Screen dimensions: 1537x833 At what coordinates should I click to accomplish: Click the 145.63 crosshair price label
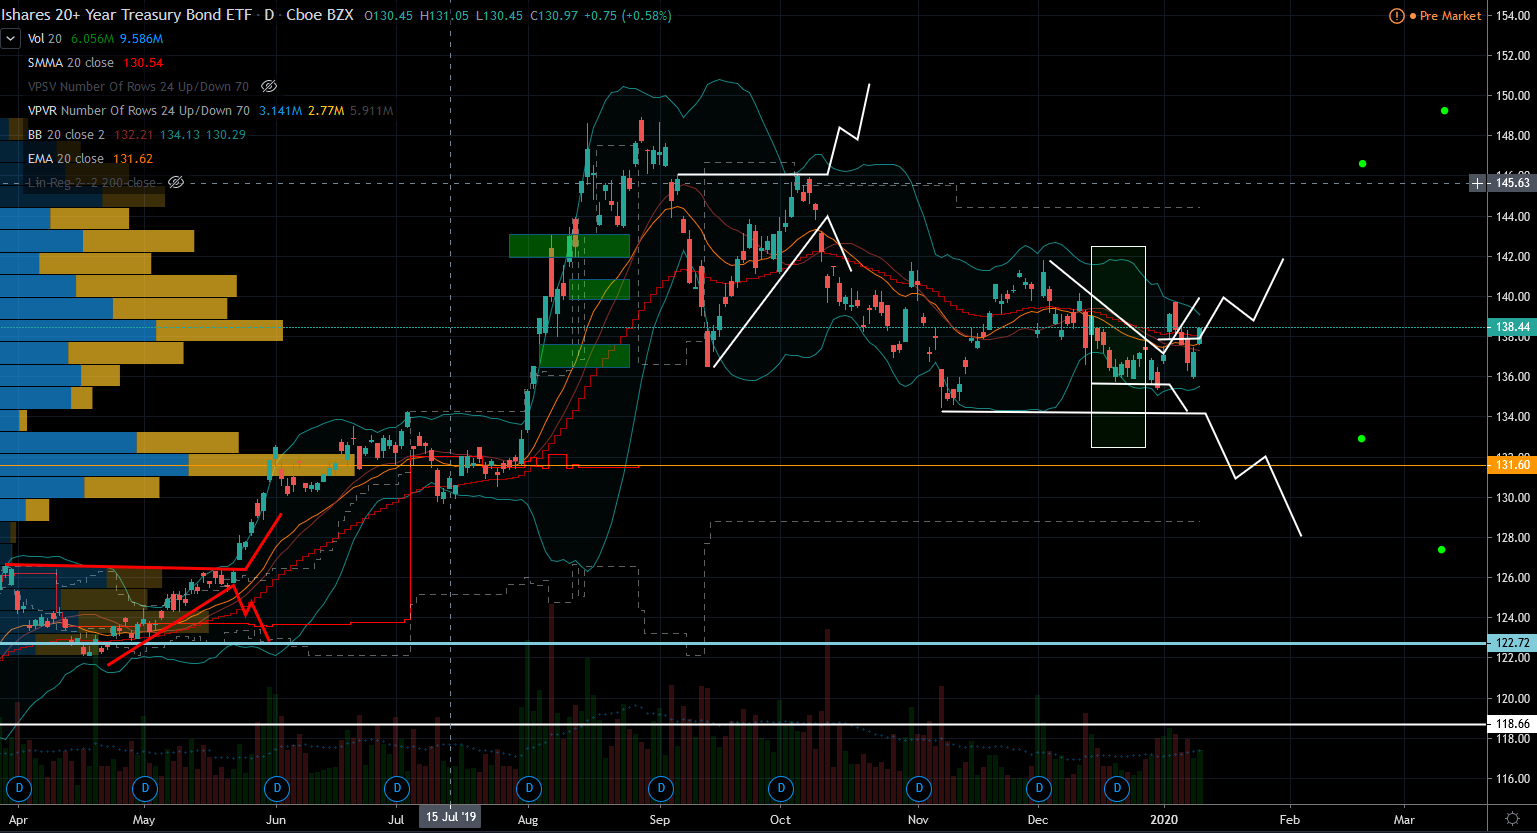coord(1512,183)
